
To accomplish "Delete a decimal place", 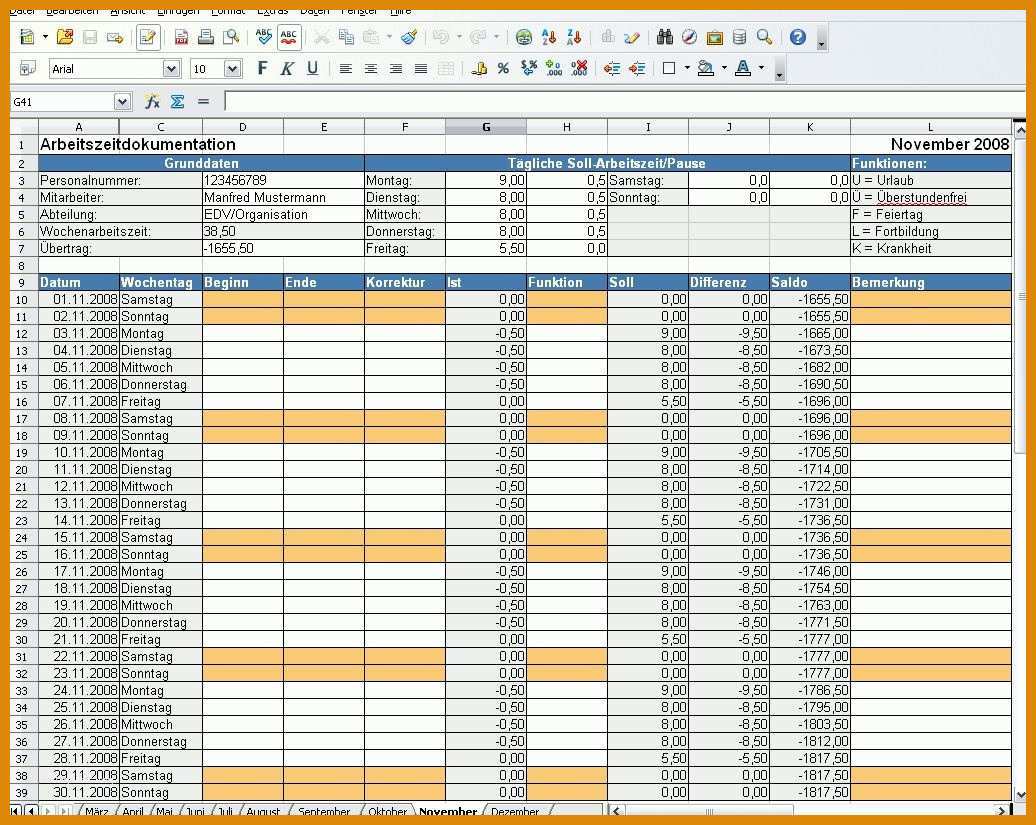I will [x=579, y=68].
